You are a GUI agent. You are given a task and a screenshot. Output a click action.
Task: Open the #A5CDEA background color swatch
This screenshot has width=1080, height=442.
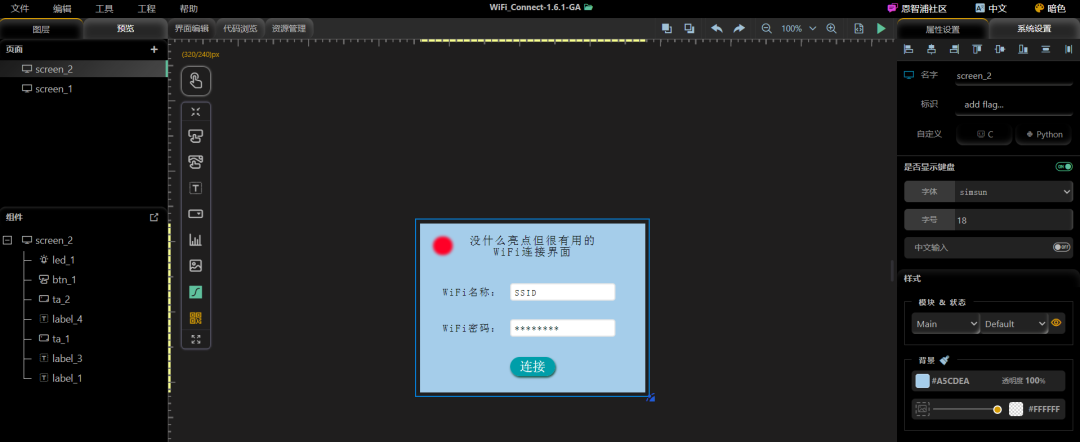(x=922, y=381)
